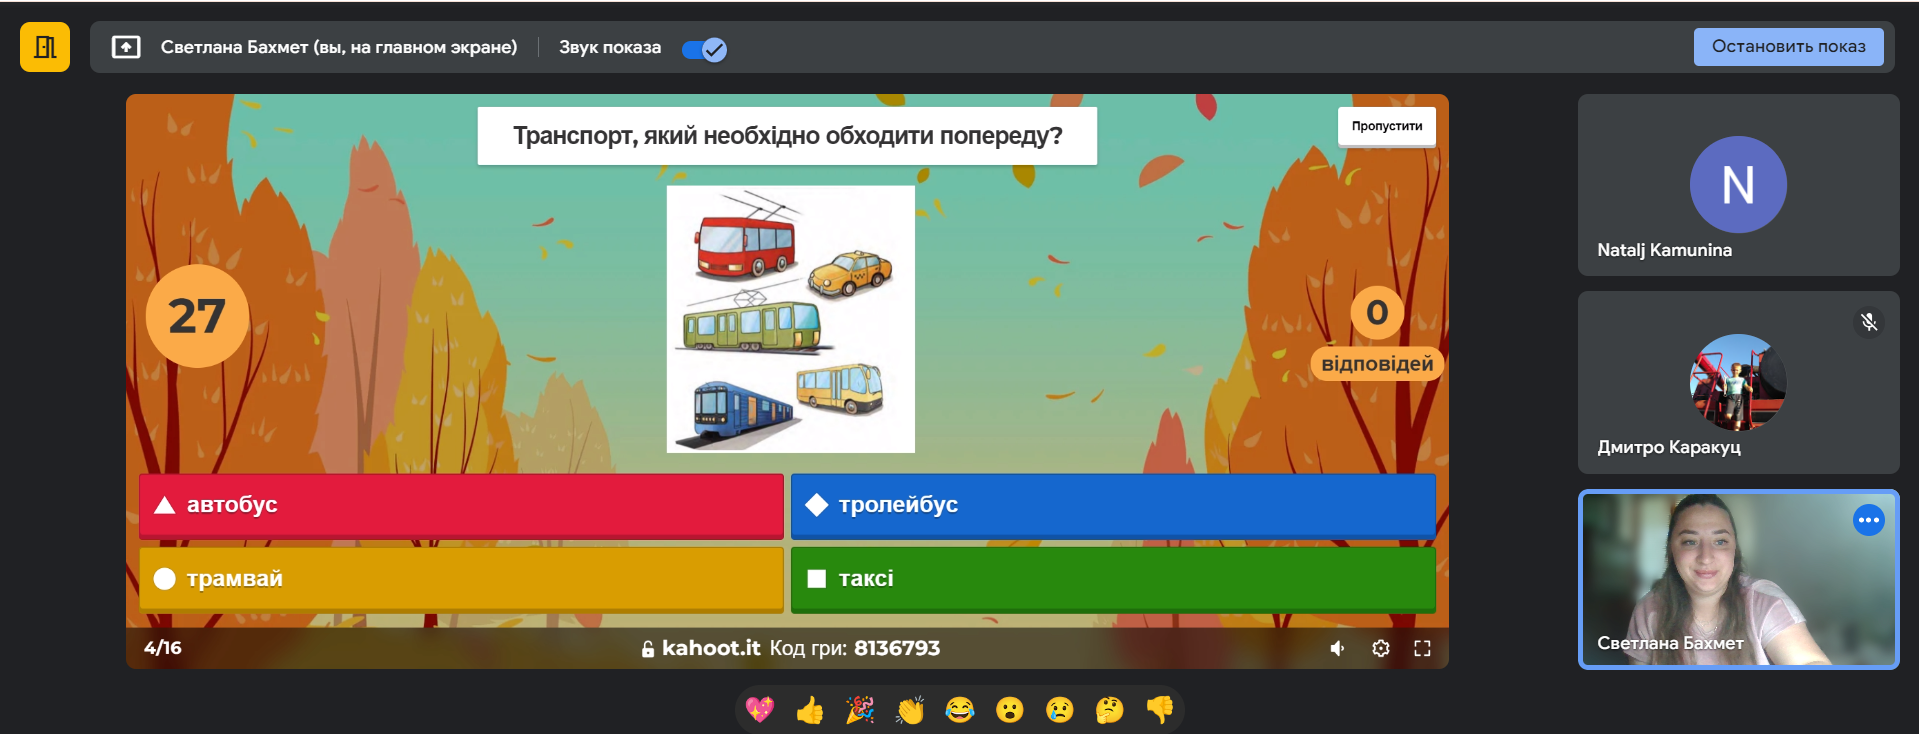
Task: Mute Kahoot volume with speaker icon
Action: [1338, 648]
